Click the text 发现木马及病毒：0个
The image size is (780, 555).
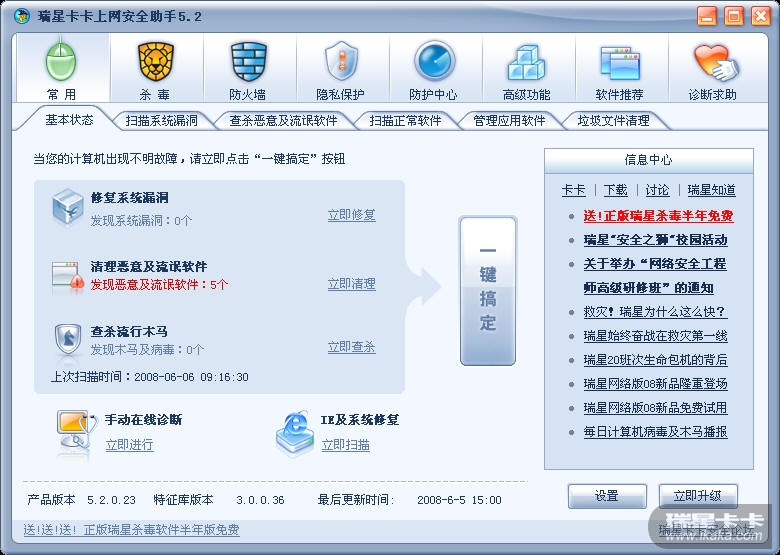147,350
